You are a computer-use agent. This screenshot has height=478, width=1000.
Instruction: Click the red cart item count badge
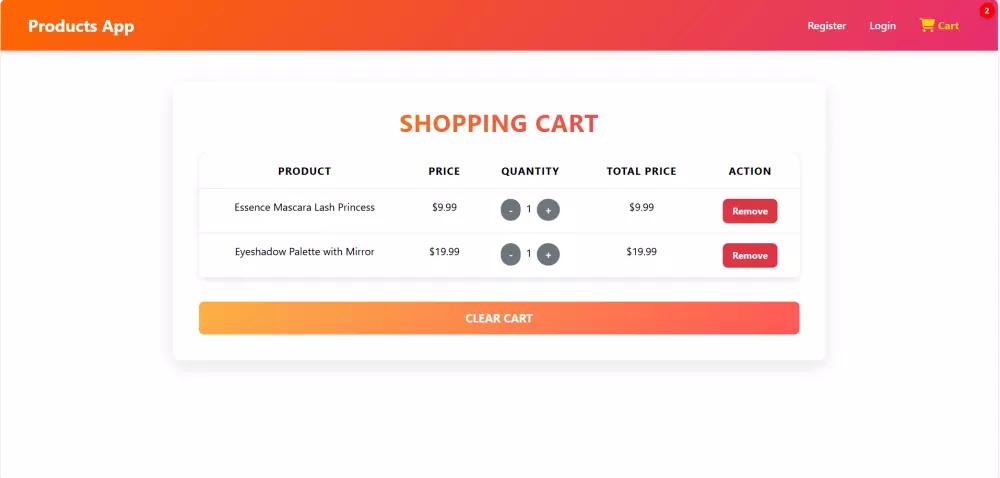[x=986, y=10]
